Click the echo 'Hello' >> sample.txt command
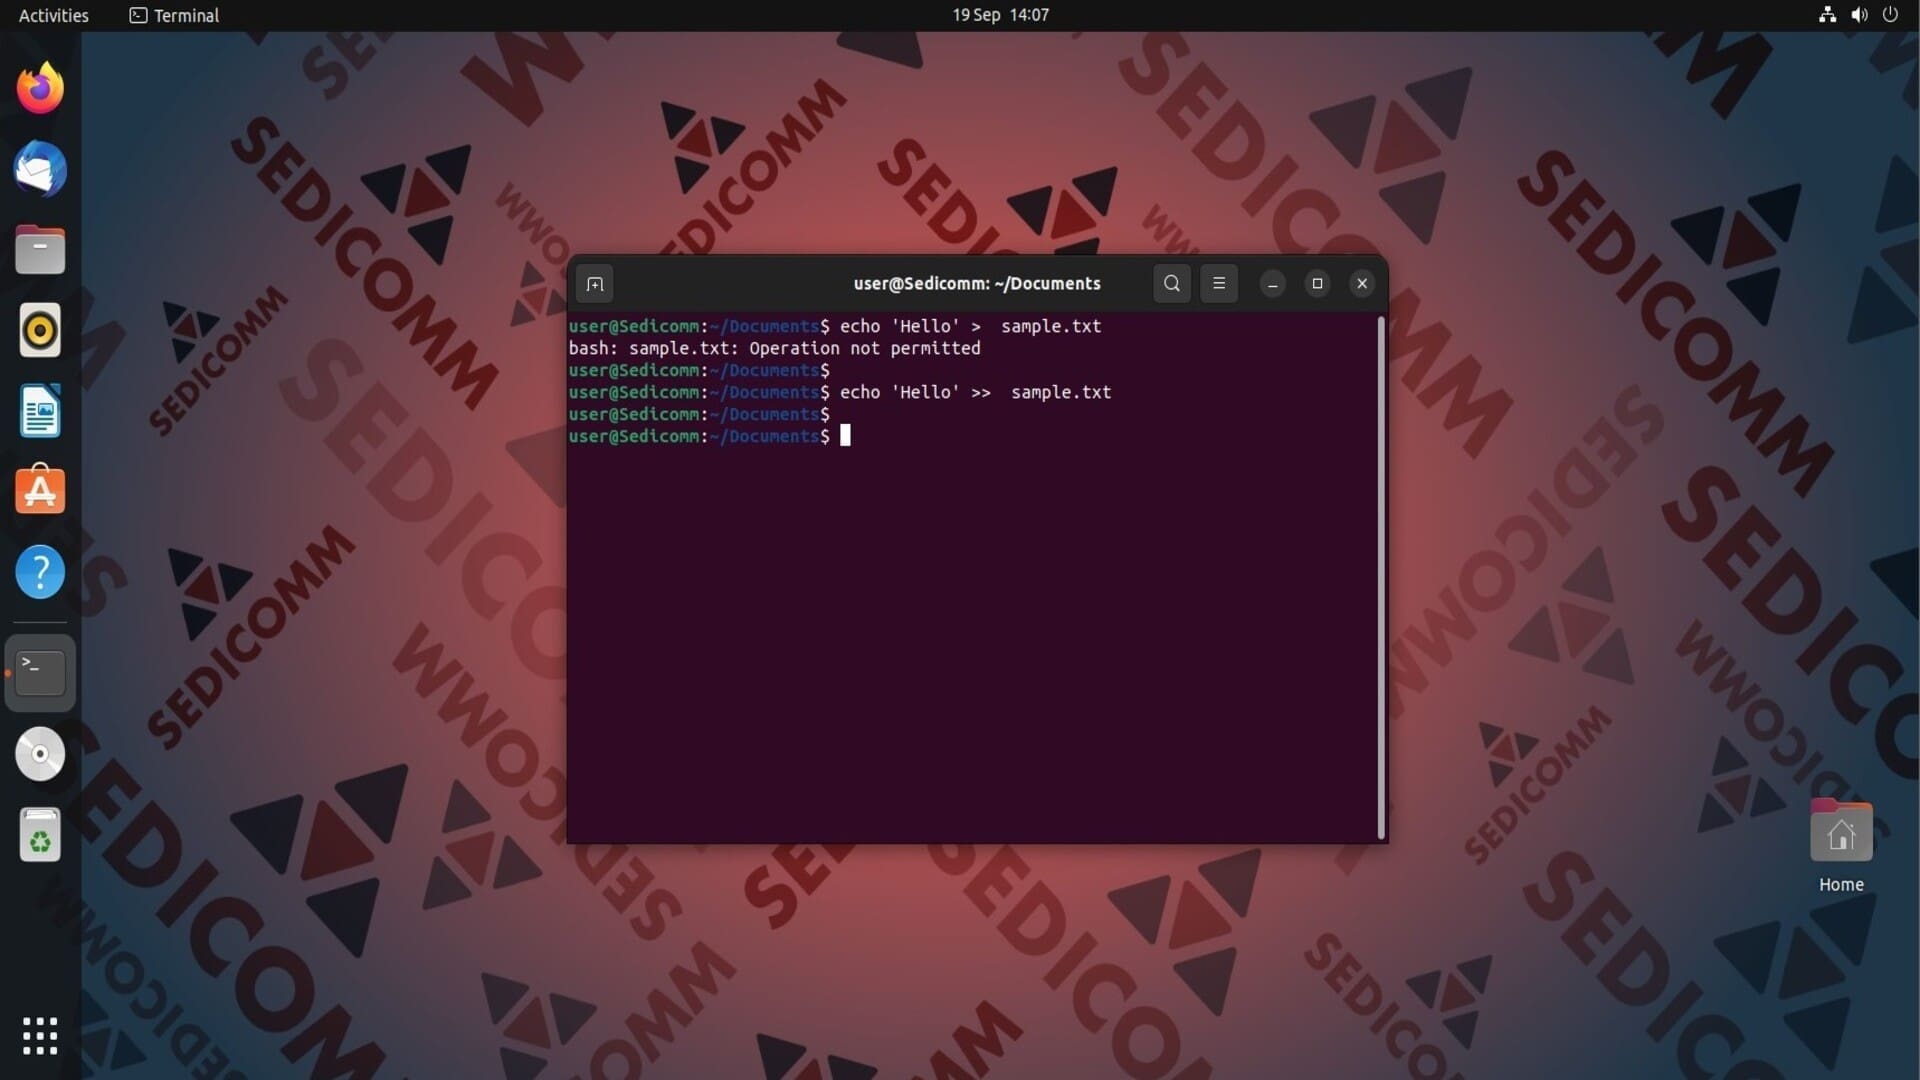 pos(975,392)
